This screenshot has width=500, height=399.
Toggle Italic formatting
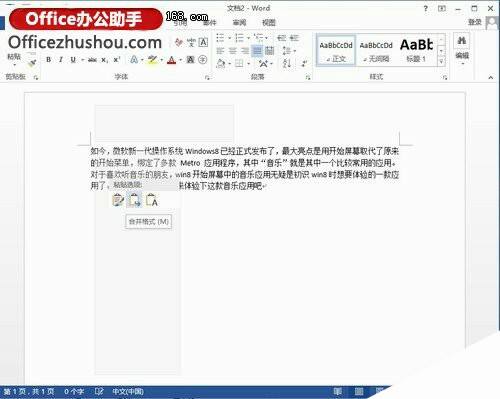(x=61, y=60)
